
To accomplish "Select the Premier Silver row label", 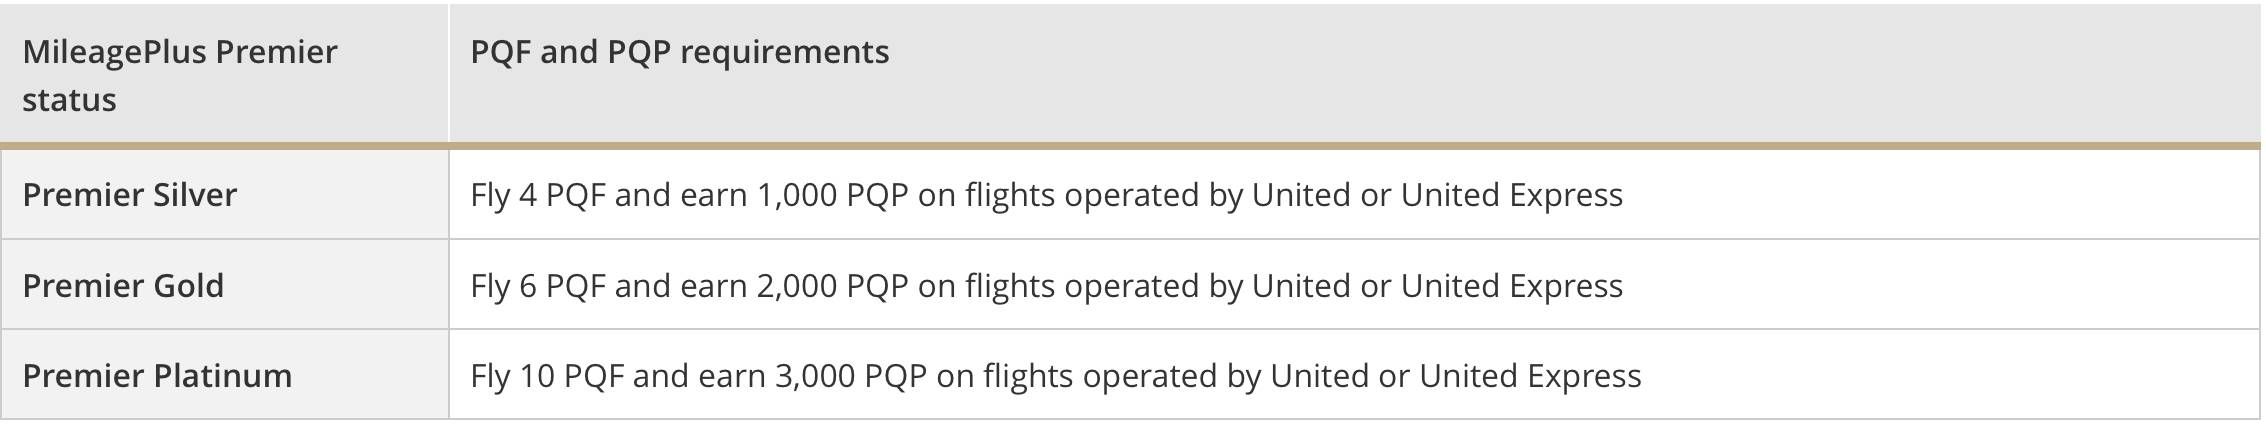I will coord(130,195).
